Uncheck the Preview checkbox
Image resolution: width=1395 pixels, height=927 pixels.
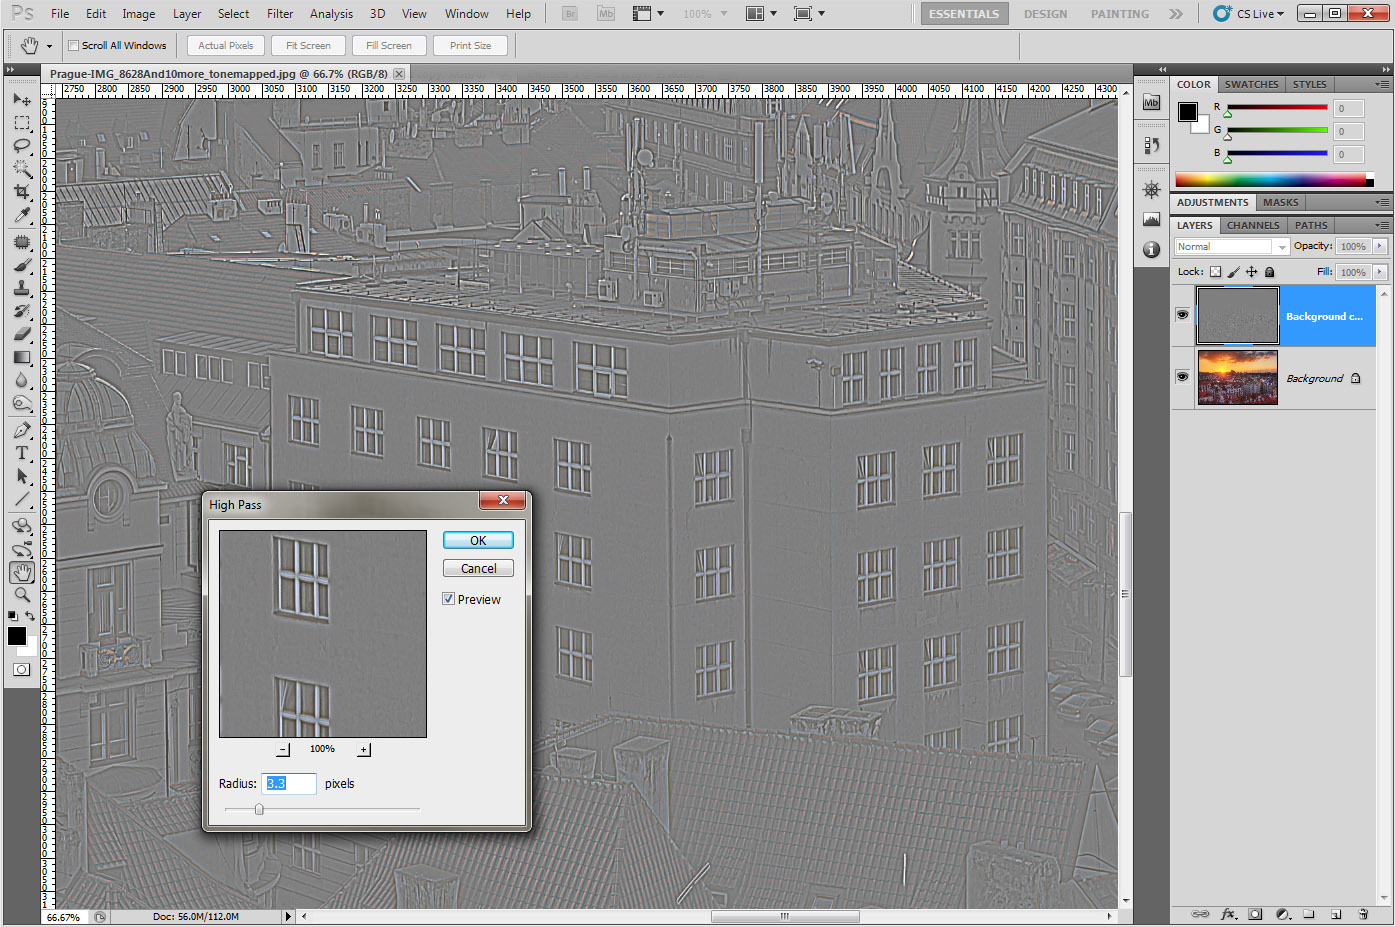pyautogui.click(x=449, y=599)
